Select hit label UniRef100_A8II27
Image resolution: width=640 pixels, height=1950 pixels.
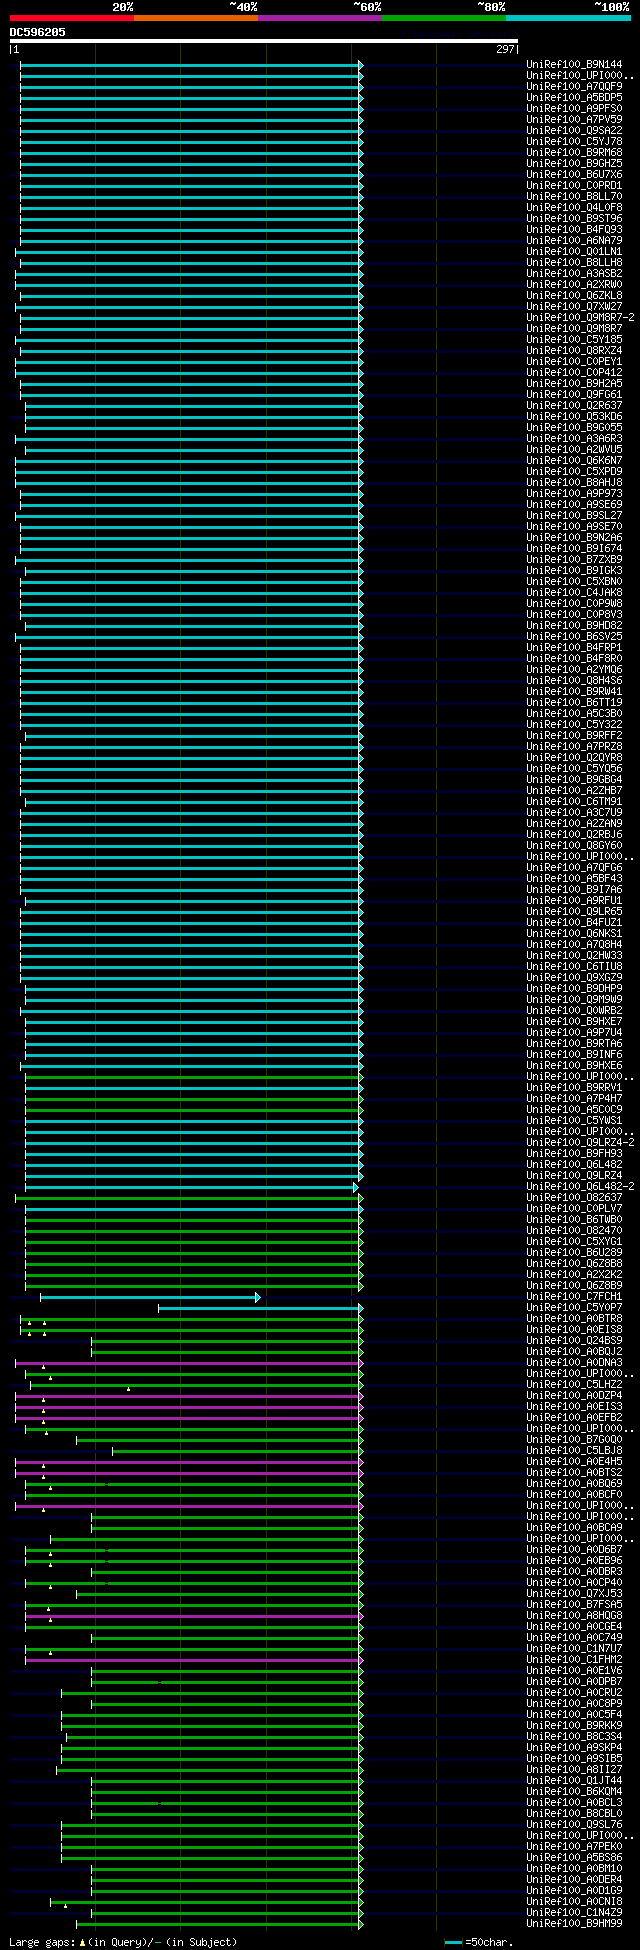(574, 1770)
